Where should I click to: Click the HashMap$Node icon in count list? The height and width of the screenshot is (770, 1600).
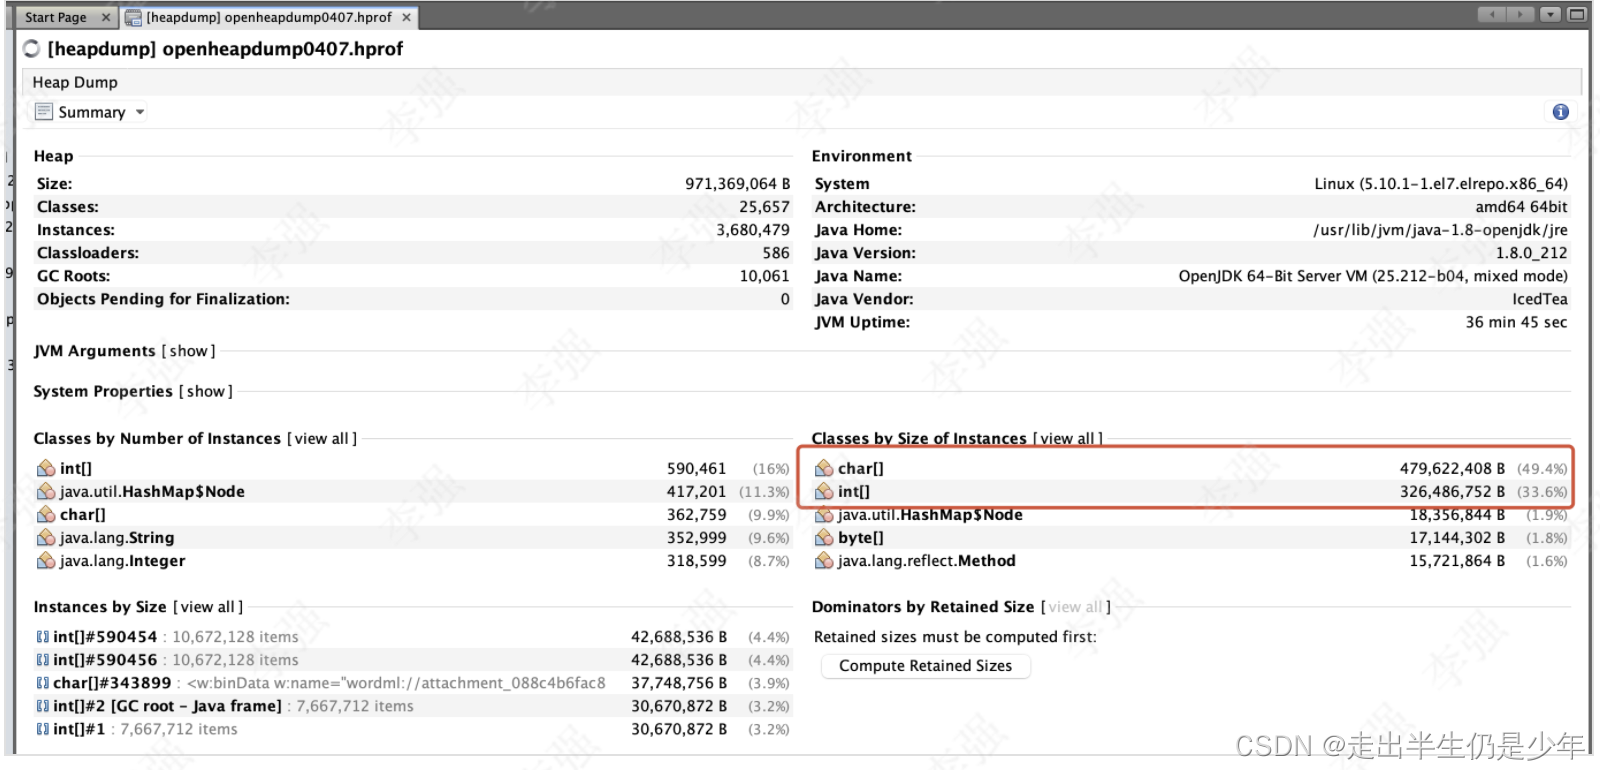pos(46,491)
